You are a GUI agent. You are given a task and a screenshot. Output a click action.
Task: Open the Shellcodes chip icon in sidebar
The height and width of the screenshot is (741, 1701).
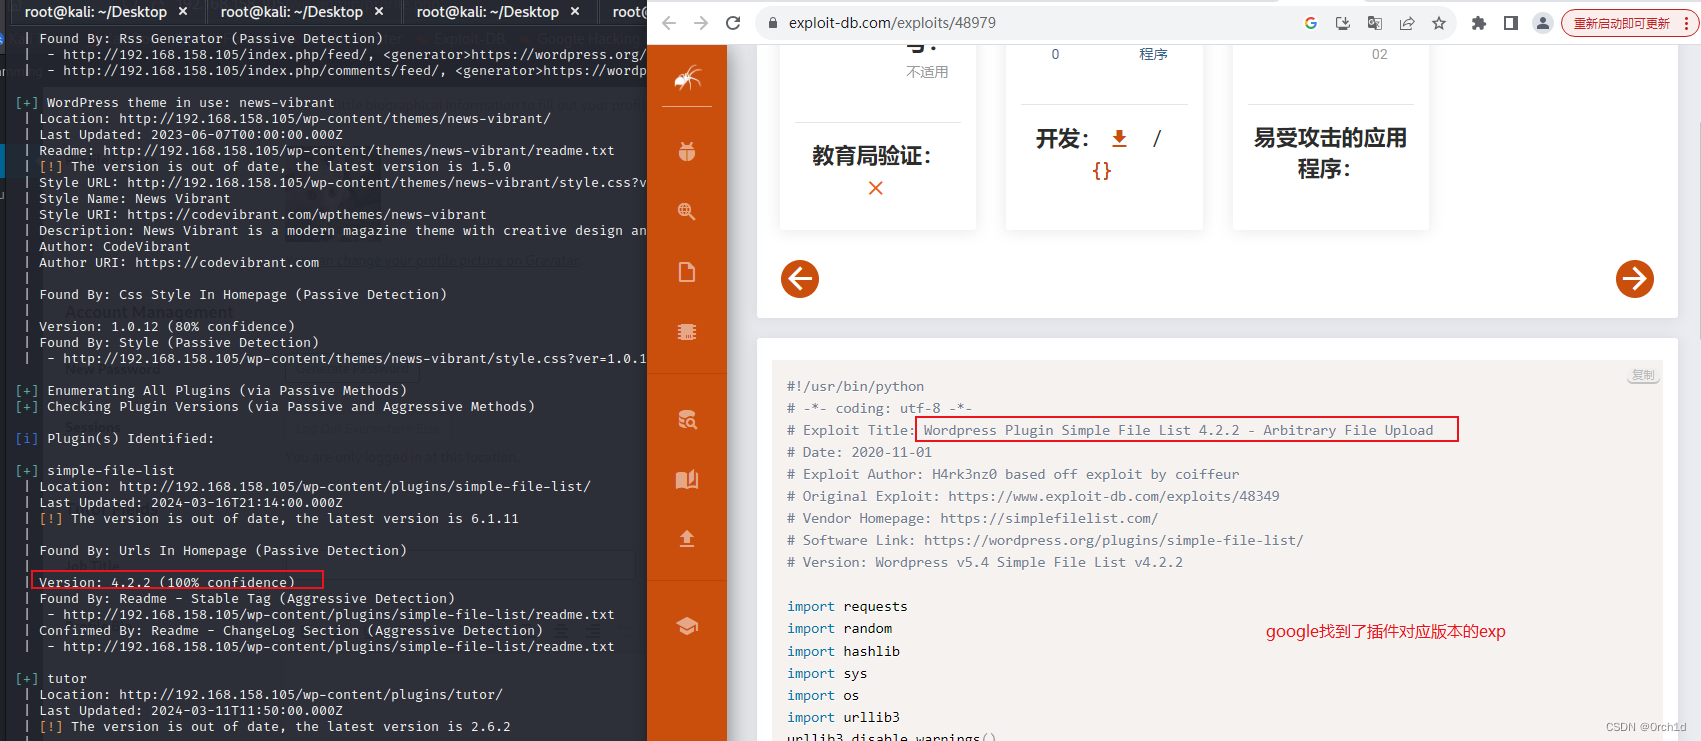tap(687, 332)
